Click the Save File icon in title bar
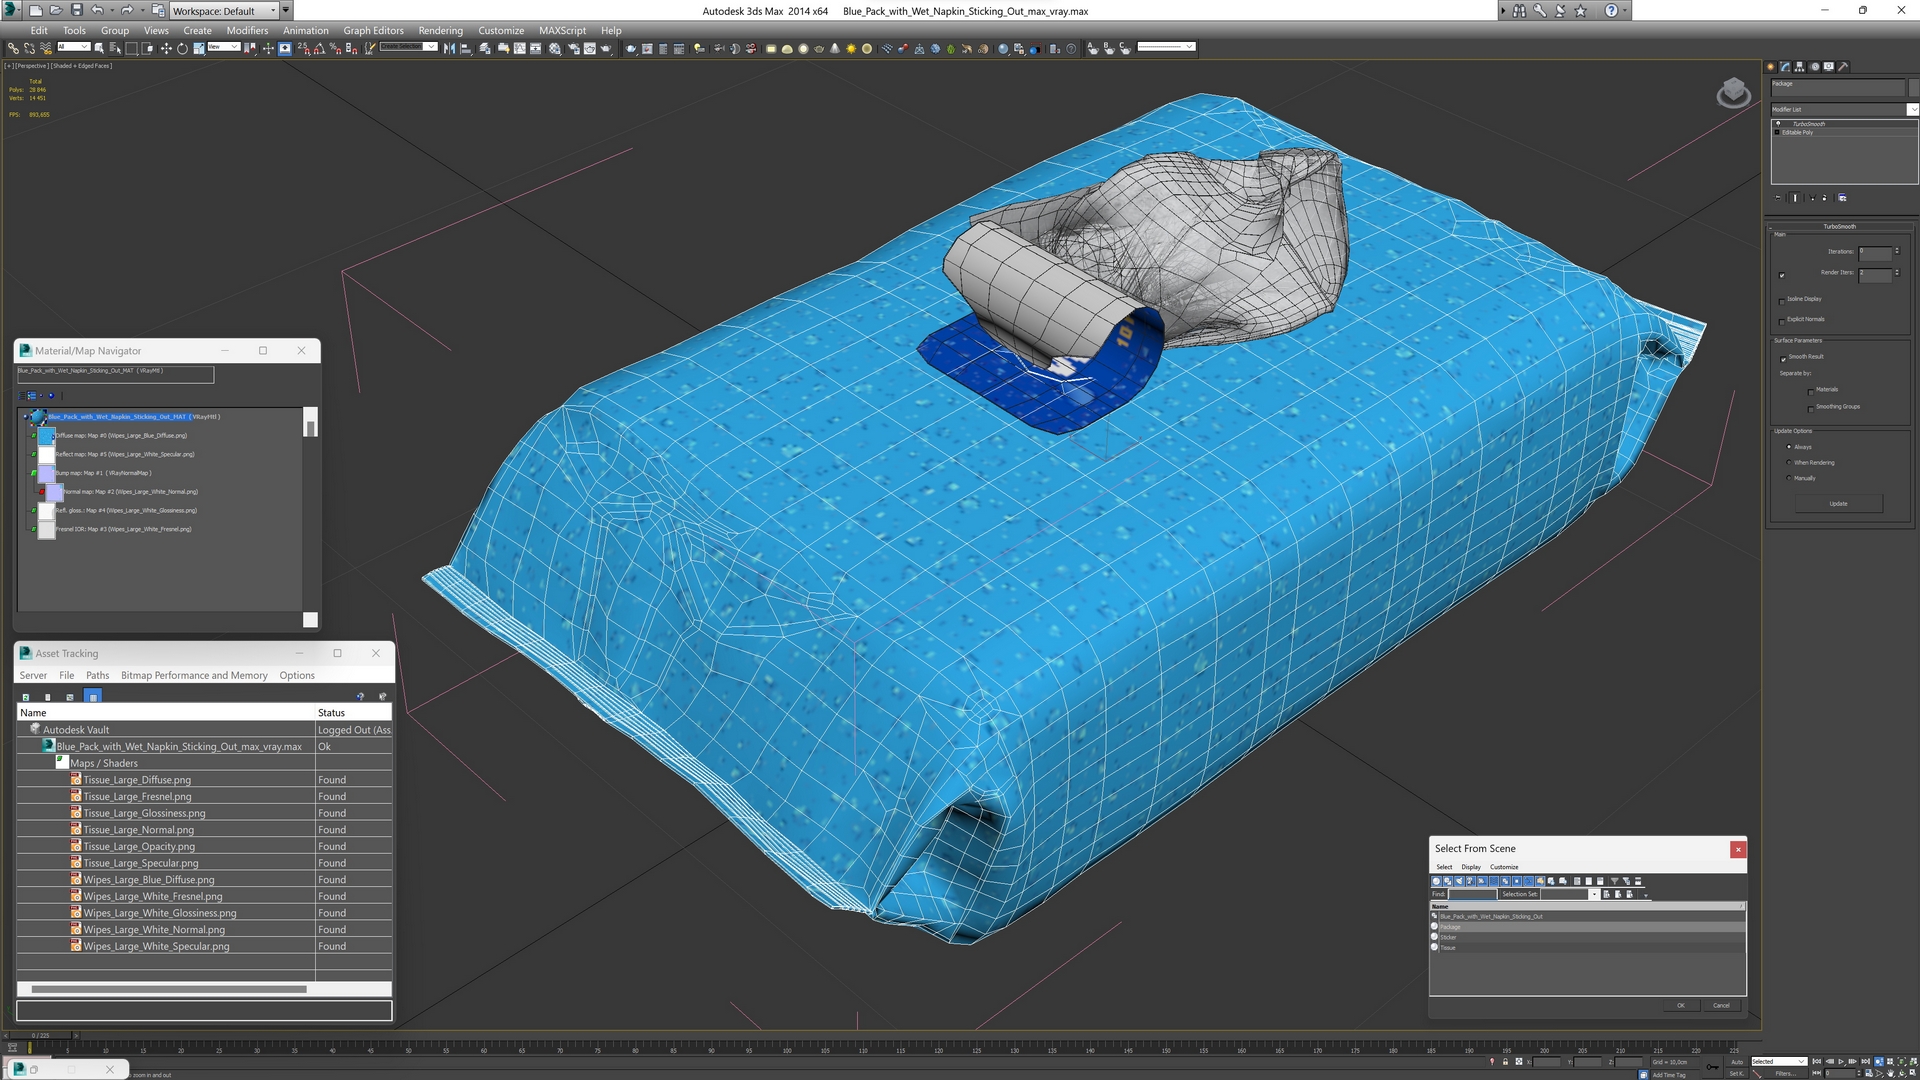This screenshot has width=1920, height=1080. tap(76, 10)
